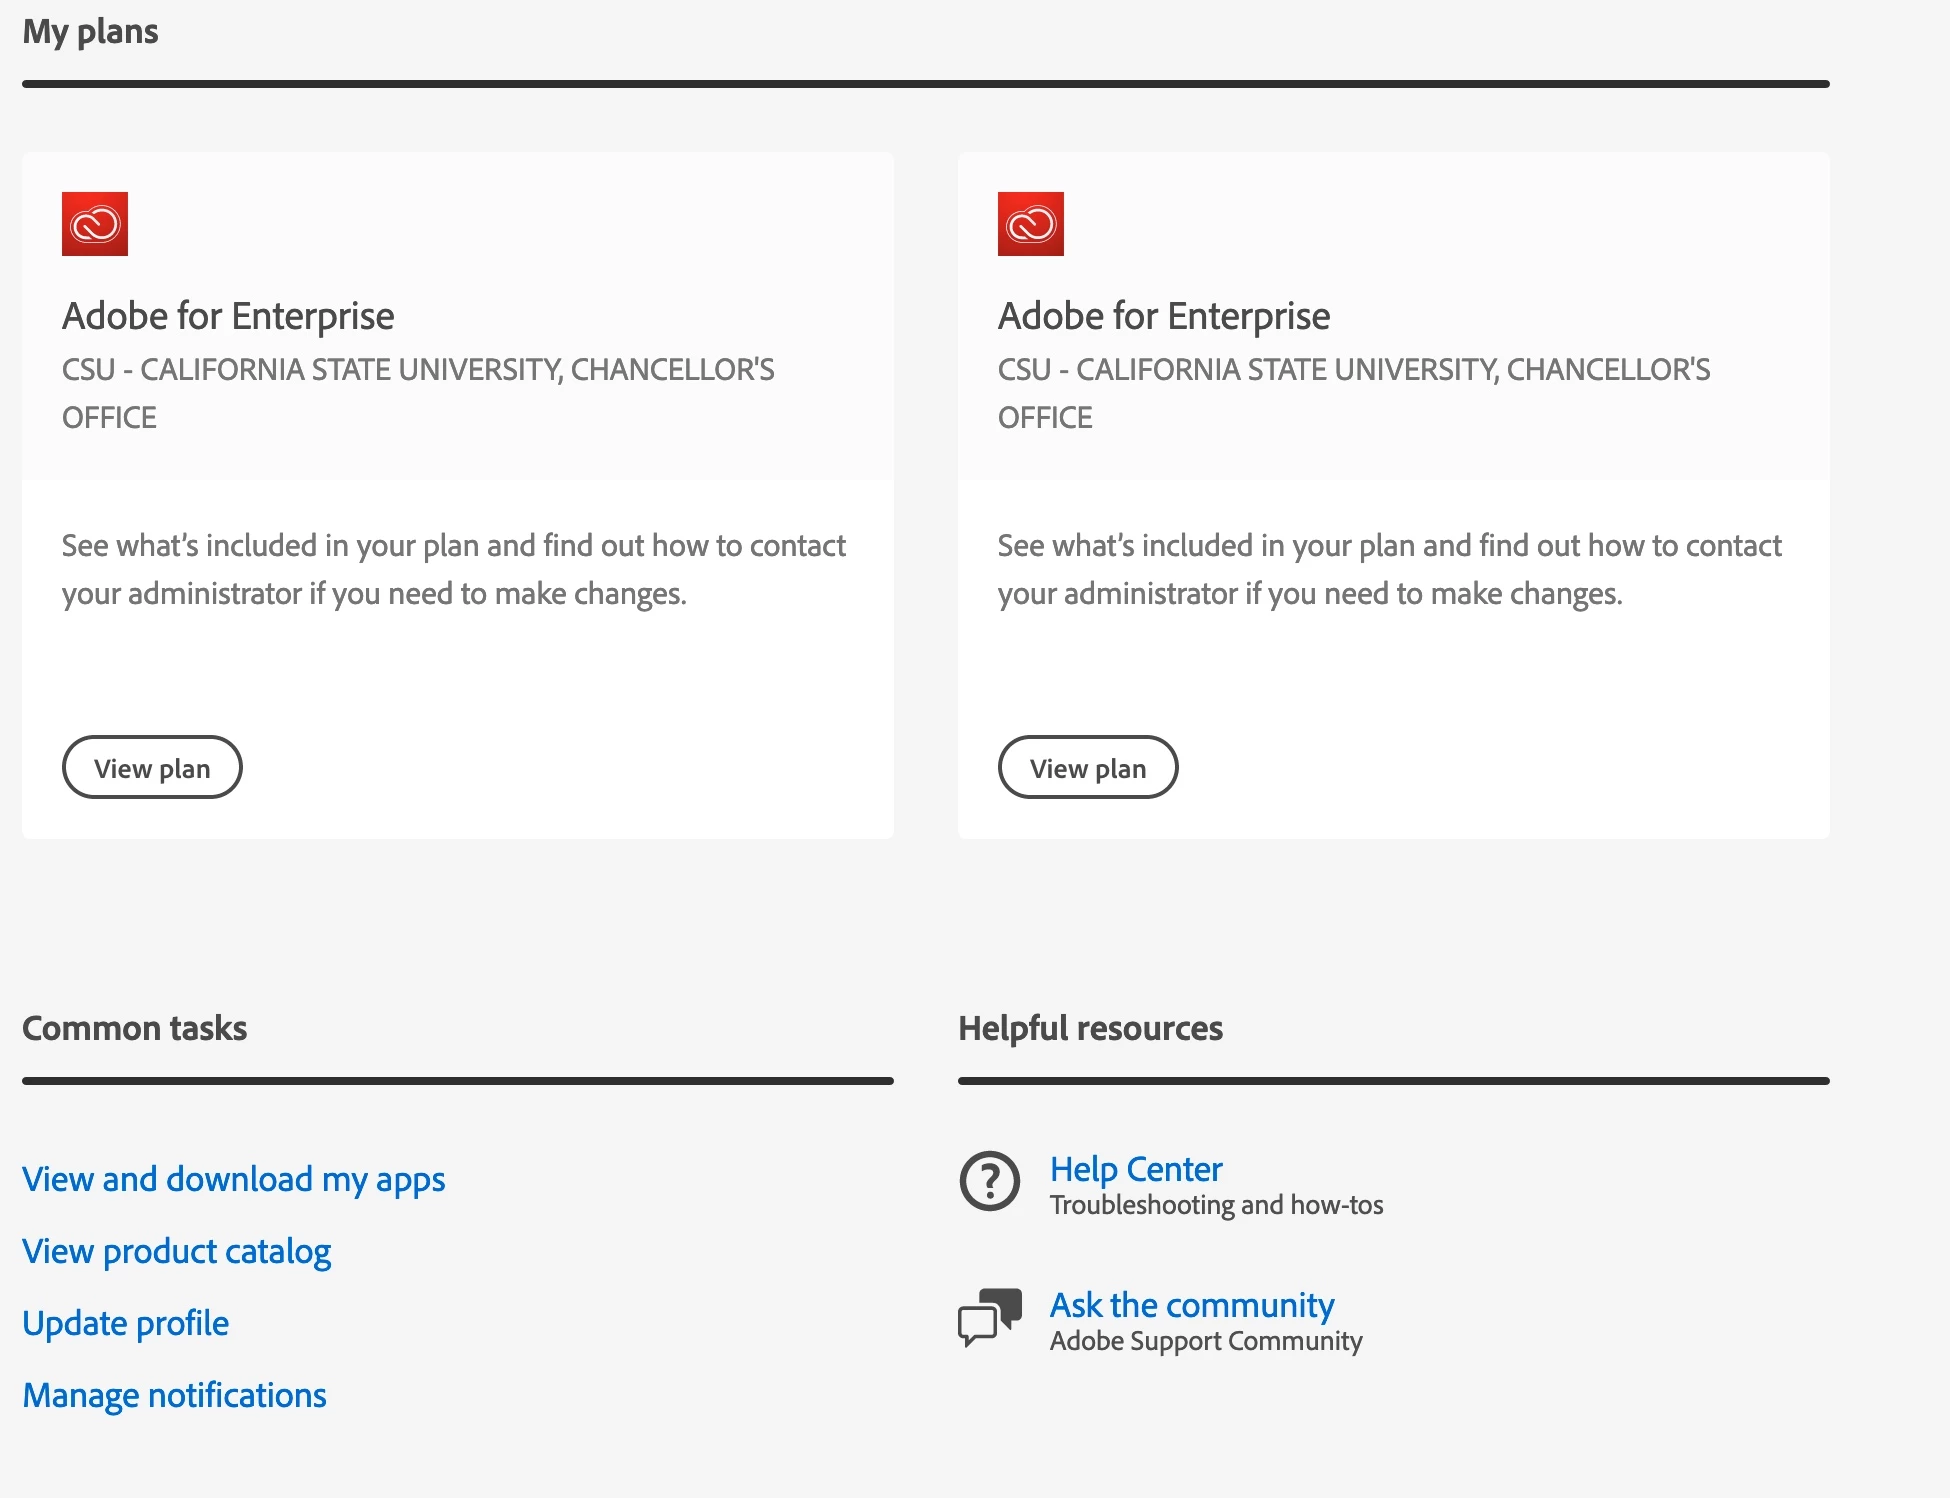This screenshot has height=1498, width=1950.
Task: Open Manage notifications link
Action: (175, 1395)
